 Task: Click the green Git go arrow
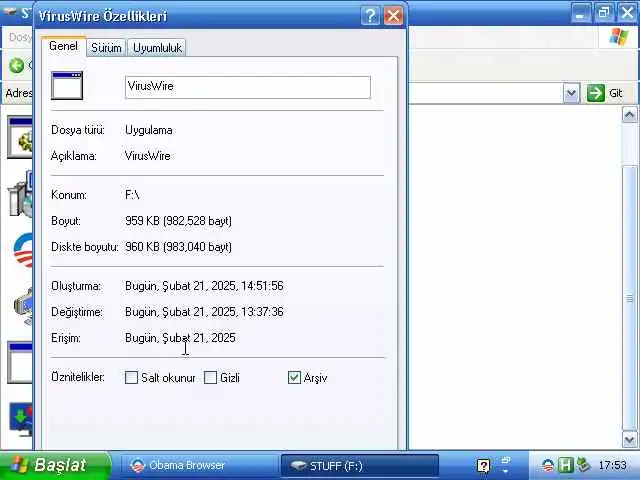tap(596, 93)
